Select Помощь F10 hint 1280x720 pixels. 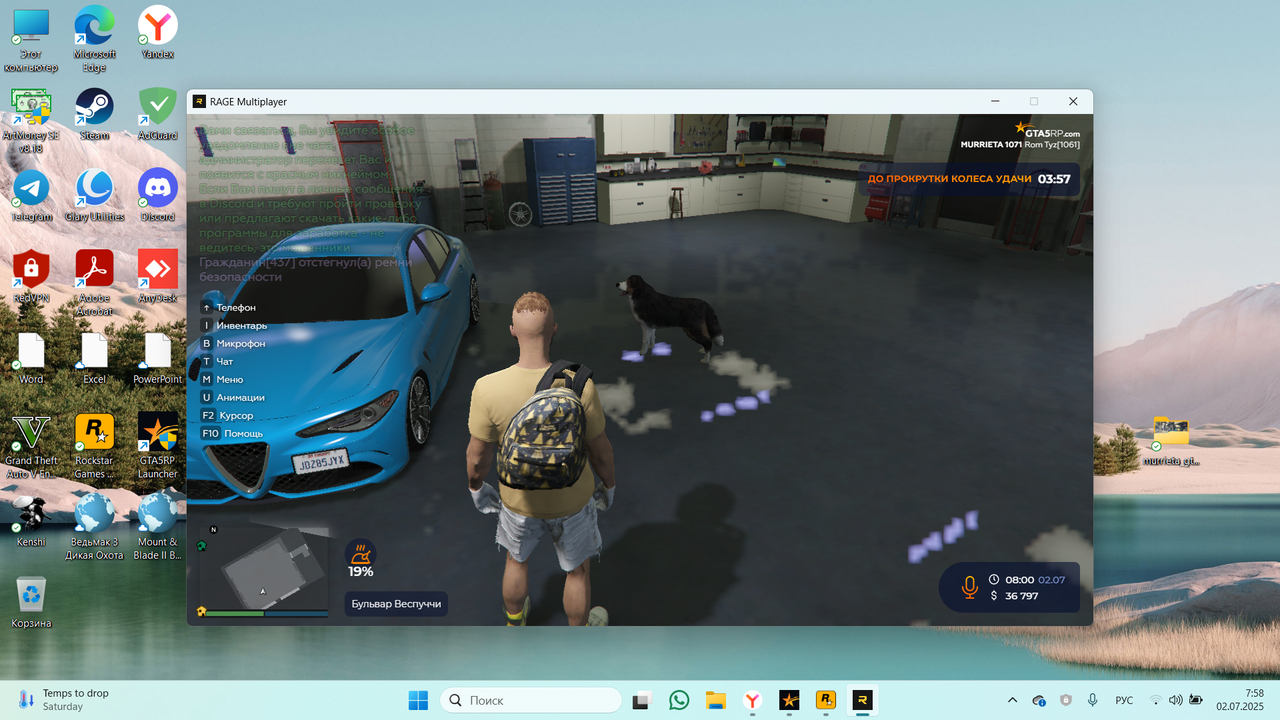coord(232,433)
